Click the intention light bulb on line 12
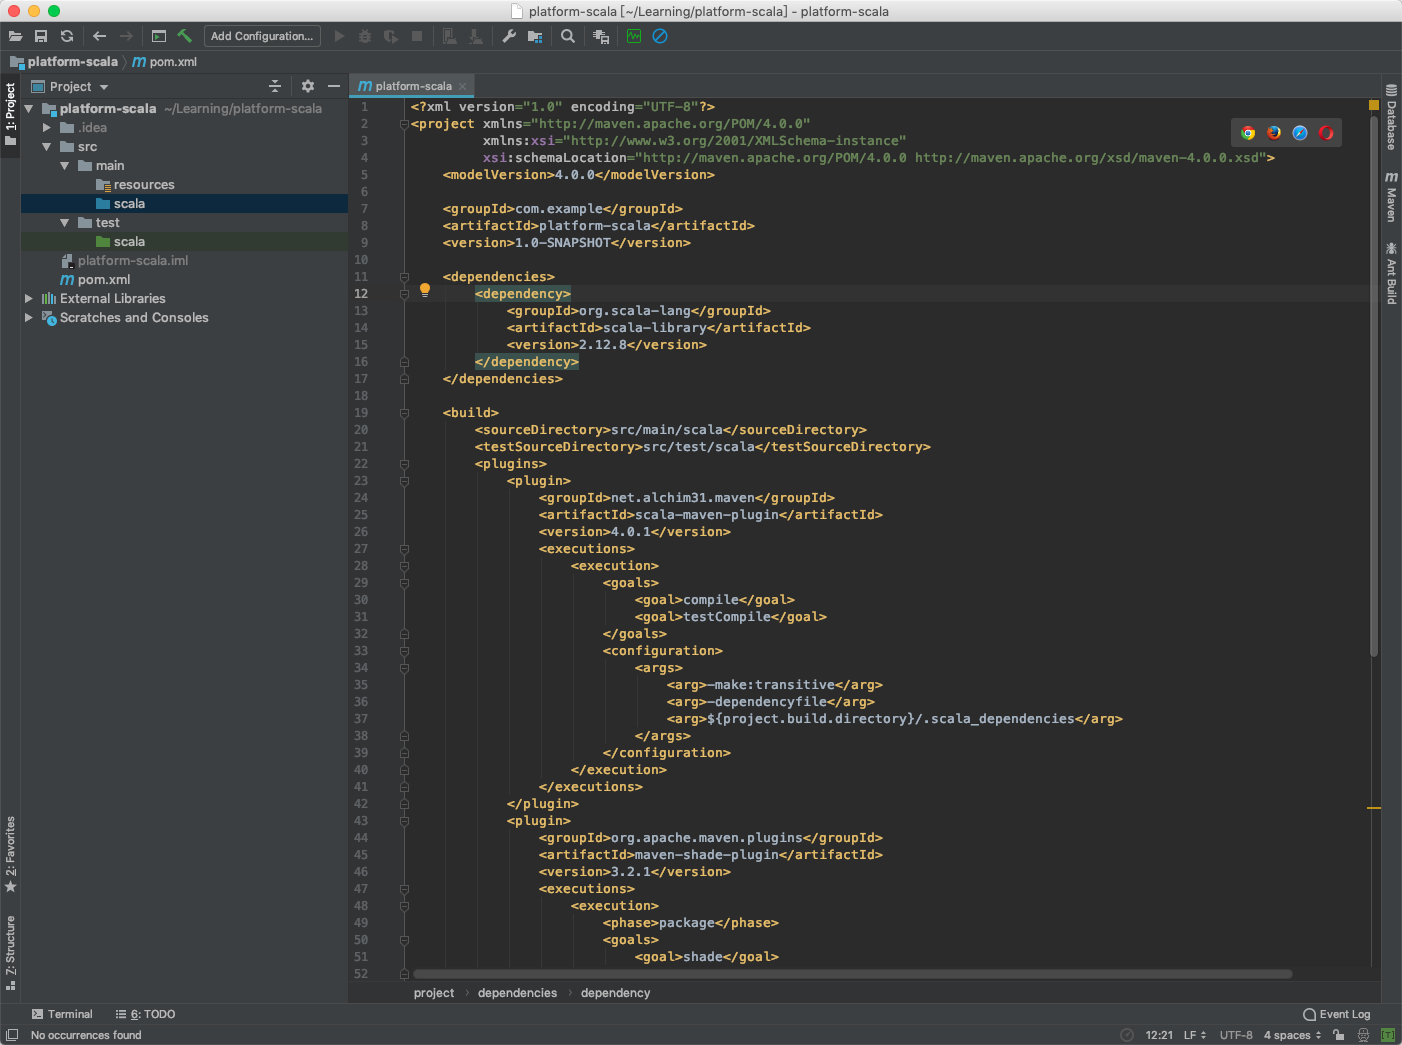This screenshot has width=1402, height=1045. tap(425, 290)
